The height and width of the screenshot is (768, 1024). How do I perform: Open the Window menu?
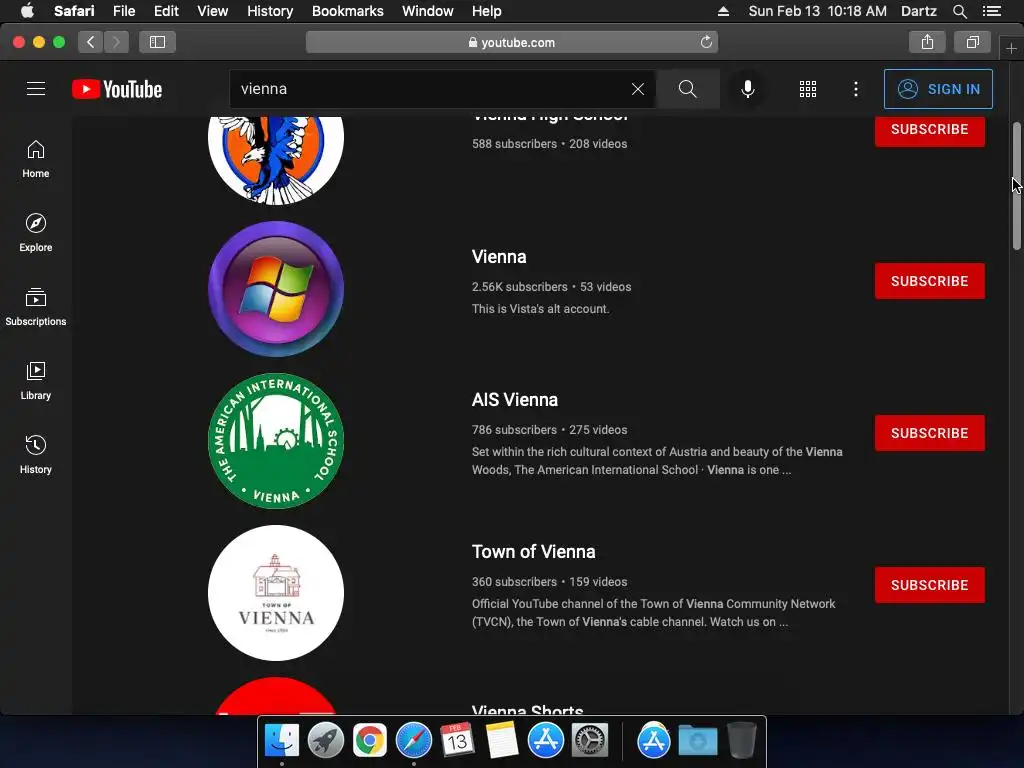click(428, 11)
